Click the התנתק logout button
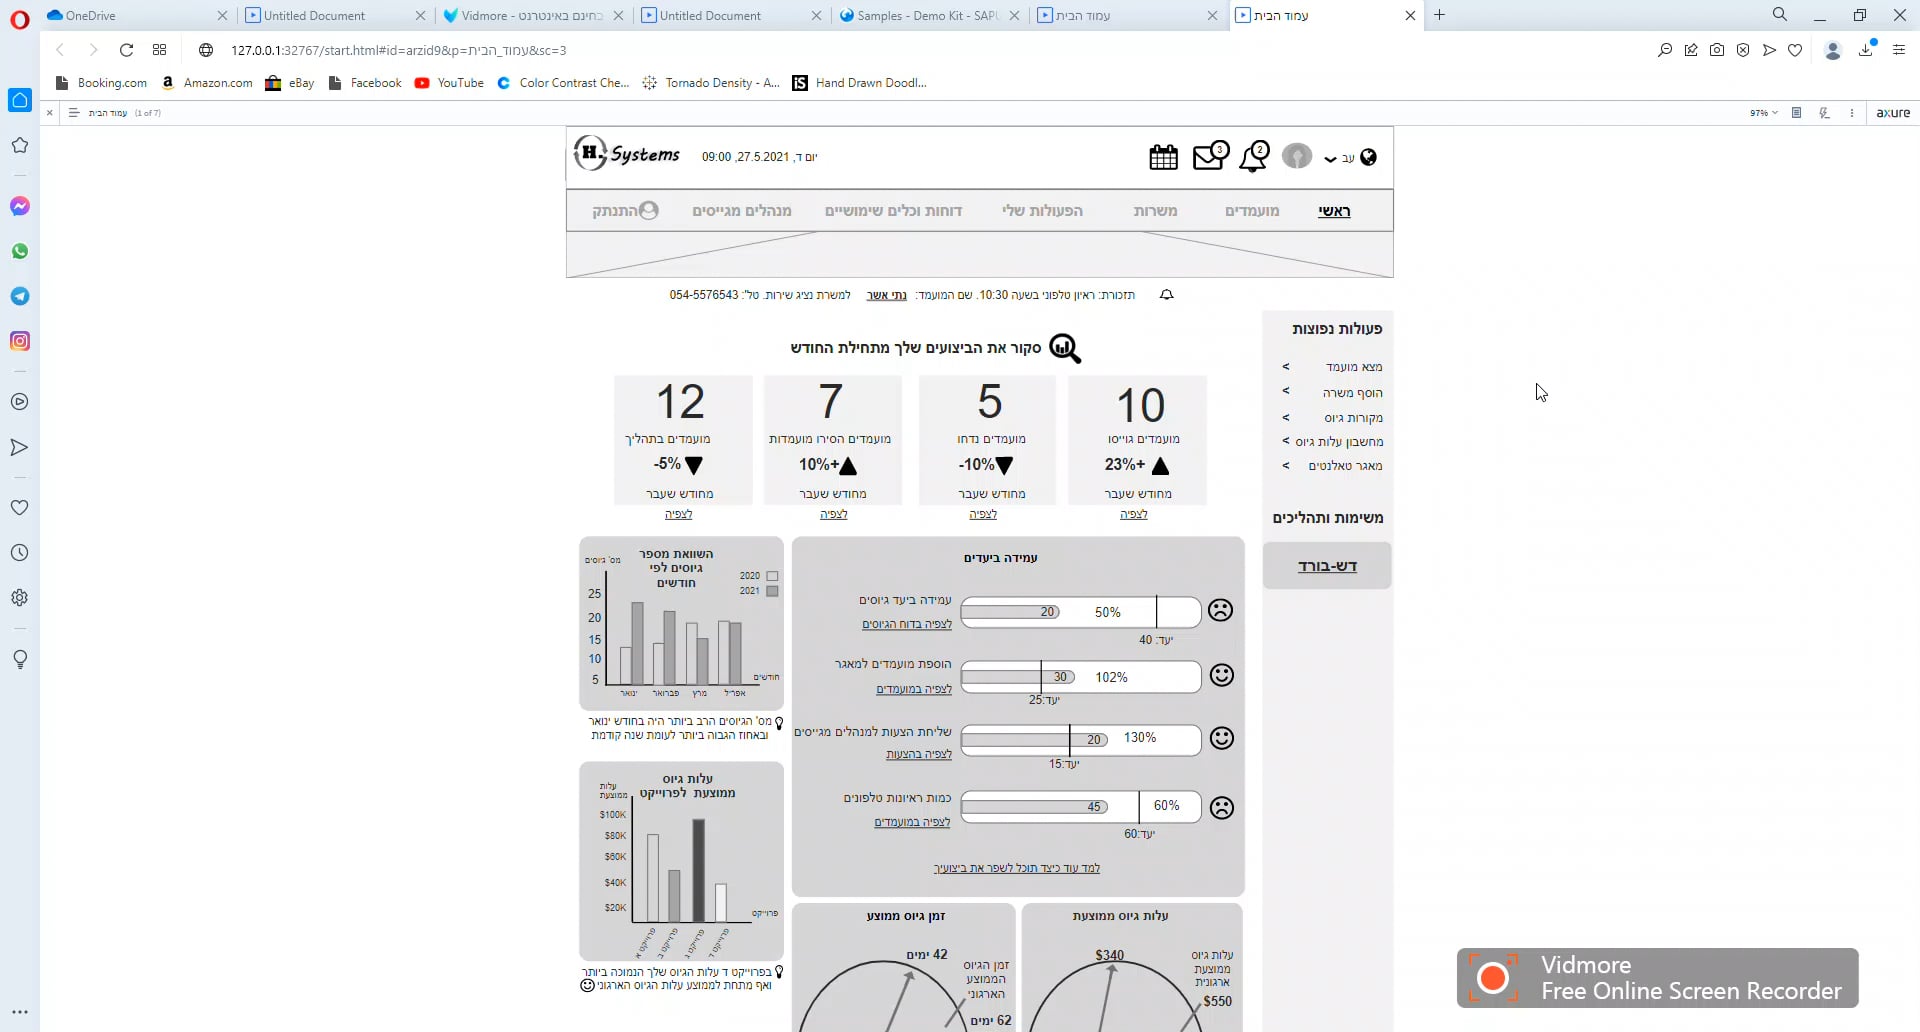Viewport: 1920px width, 1032px height. 625,210
